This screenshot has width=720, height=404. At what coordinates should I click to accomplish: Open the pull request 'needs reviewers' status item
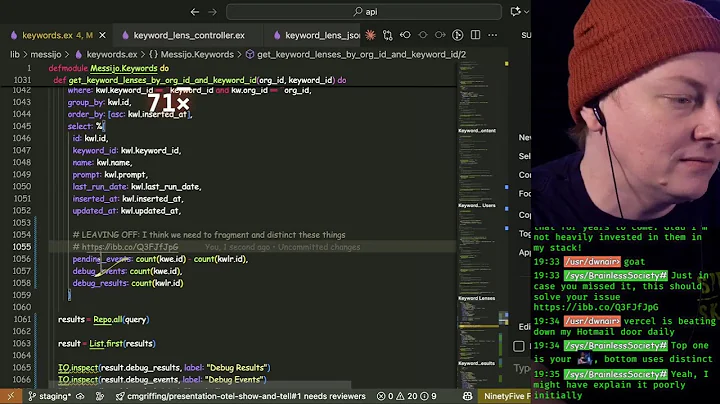[241, 396]
